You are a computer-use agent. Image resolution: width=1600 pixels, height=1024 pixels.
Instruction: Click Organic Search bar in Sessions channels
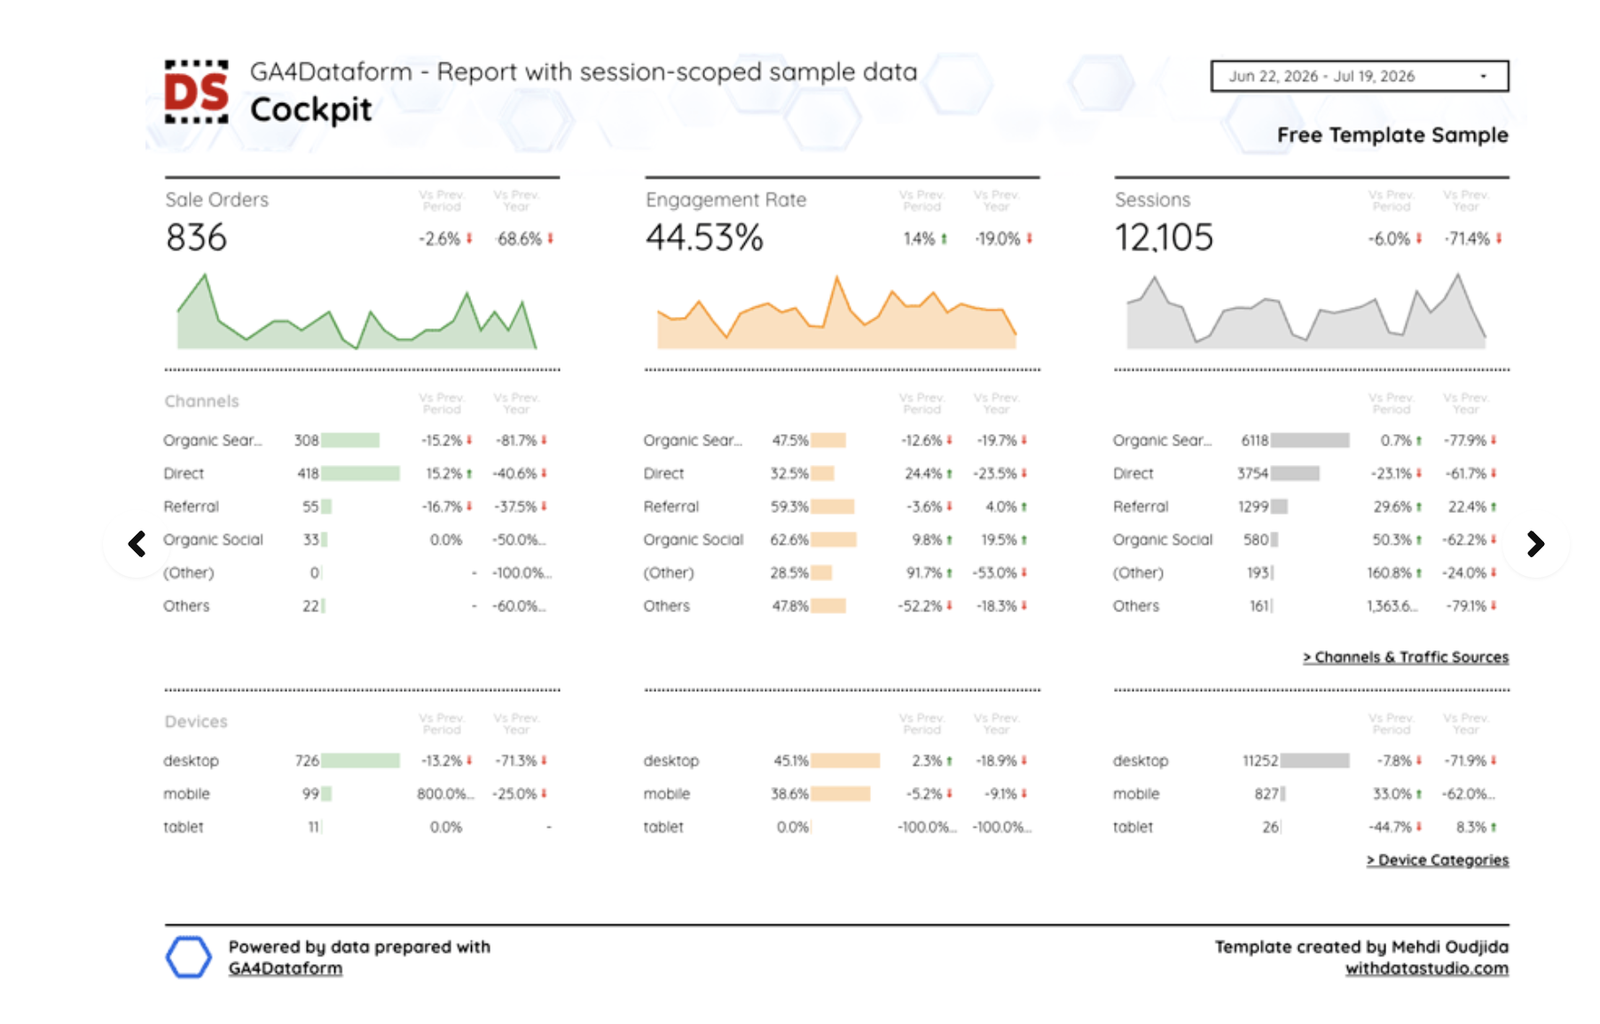point(1310,440)
